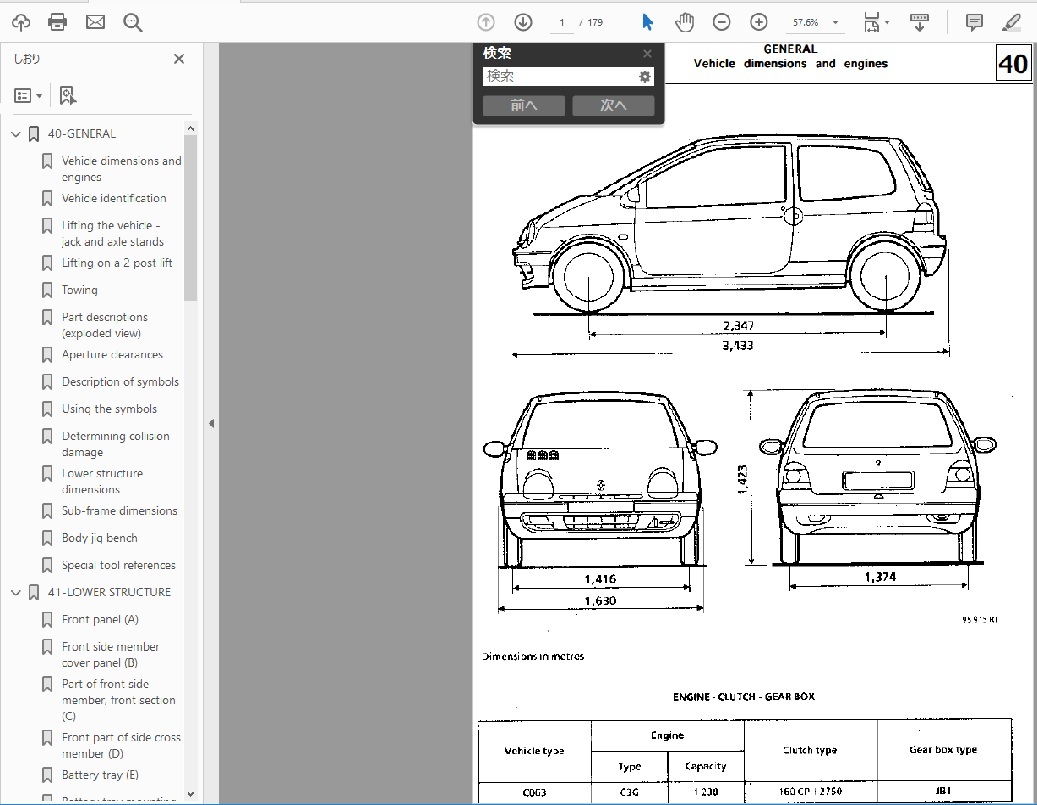Select Part of front side member (C)
The image size is (1037, 805).
119,699
